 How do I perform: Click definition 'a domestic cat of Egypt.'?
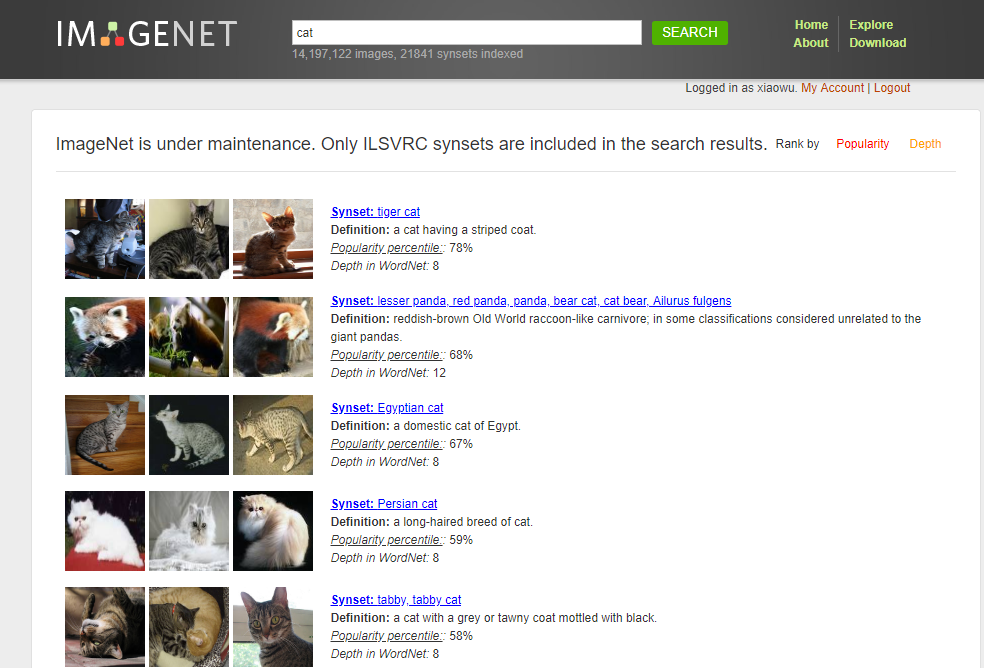(457, 426)
